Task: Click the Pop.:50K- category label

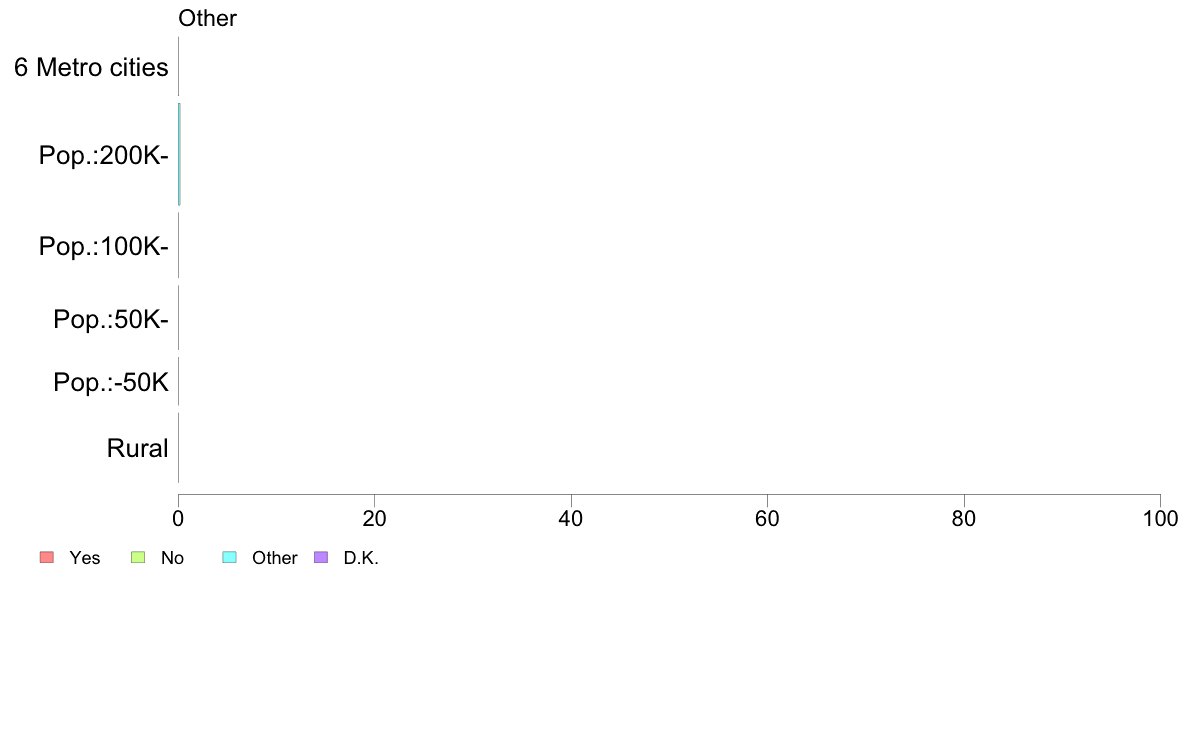Action: (111, 319)
